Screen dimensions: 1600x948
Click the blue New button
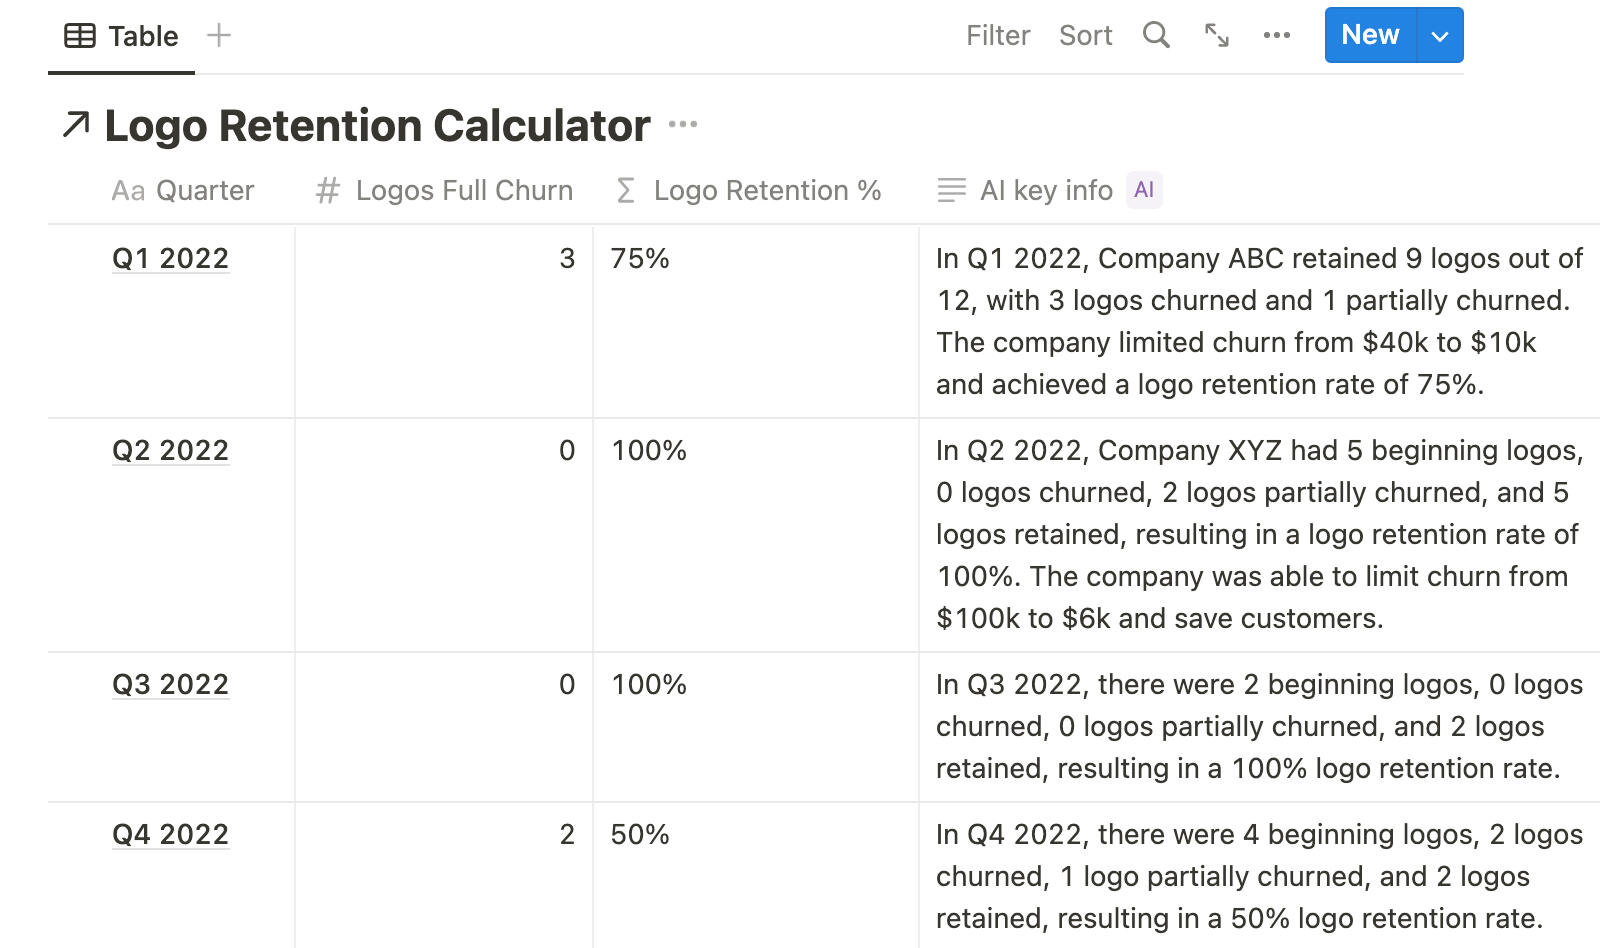(x=1369, y=35)
